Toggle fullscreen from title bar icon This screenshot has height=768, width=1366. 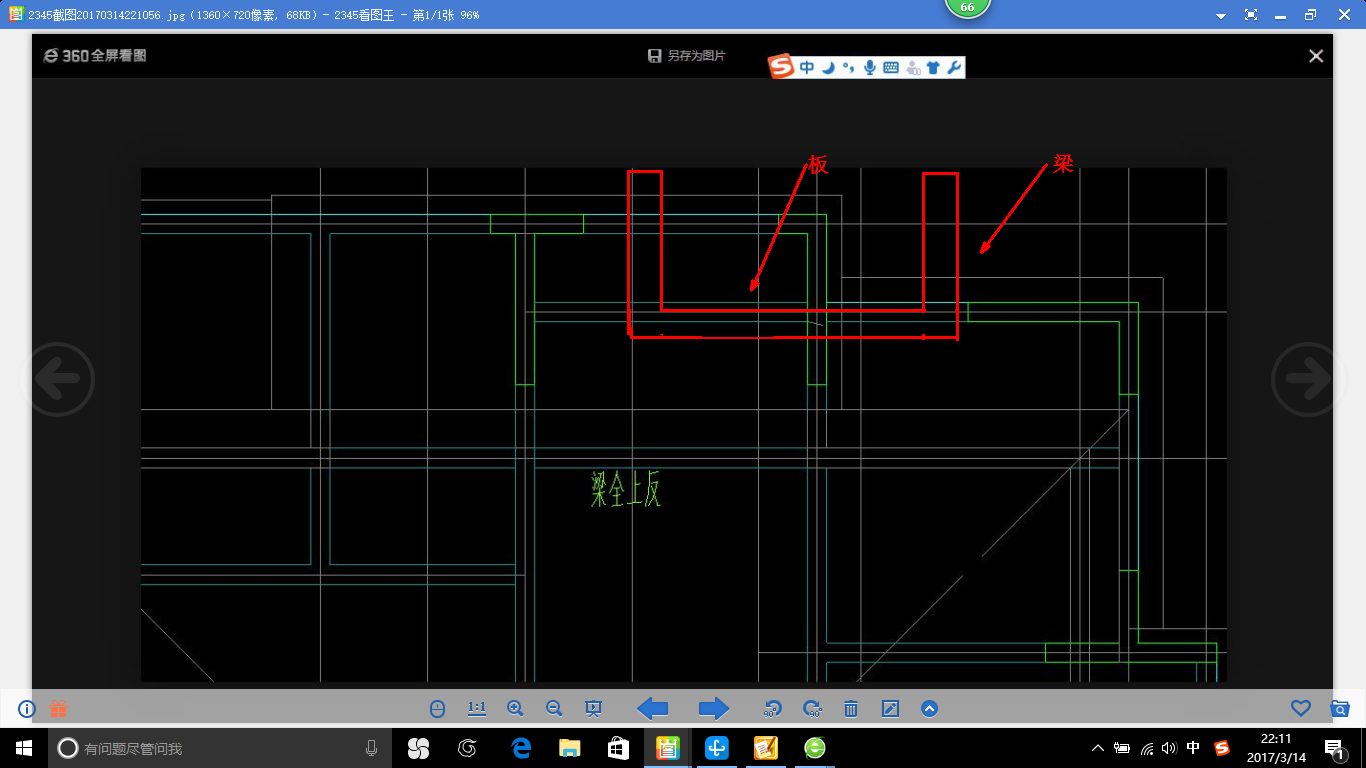point(1251,15)
